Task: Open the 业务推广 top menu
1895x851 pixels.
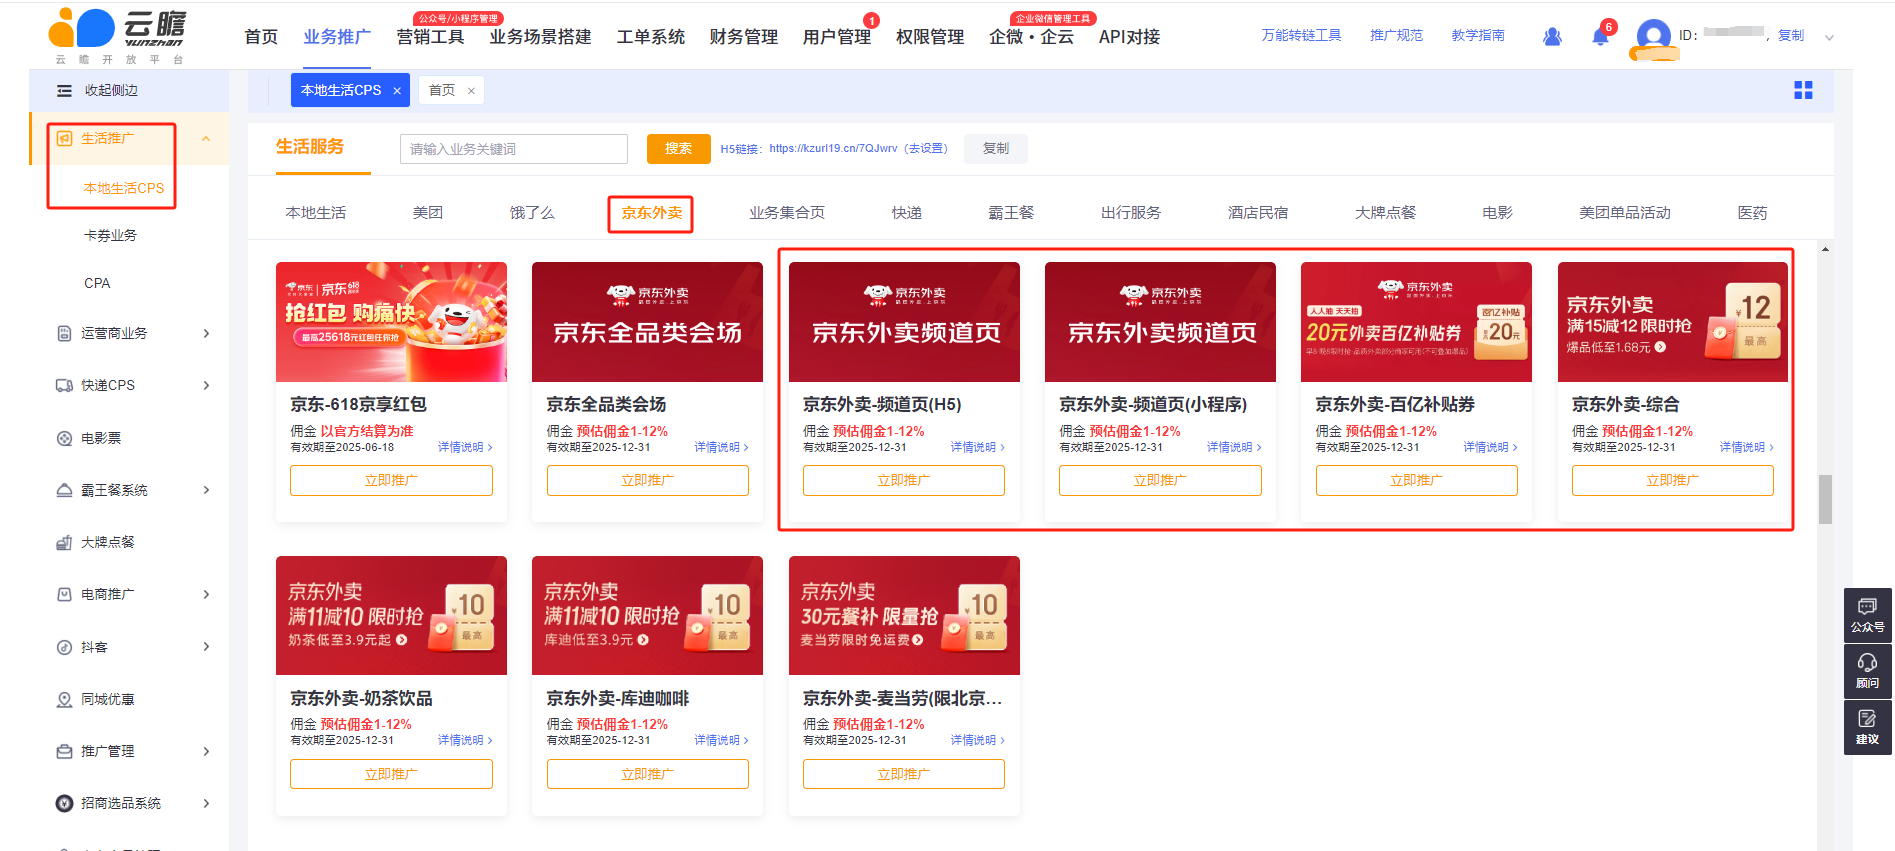Action: [337, 37]
